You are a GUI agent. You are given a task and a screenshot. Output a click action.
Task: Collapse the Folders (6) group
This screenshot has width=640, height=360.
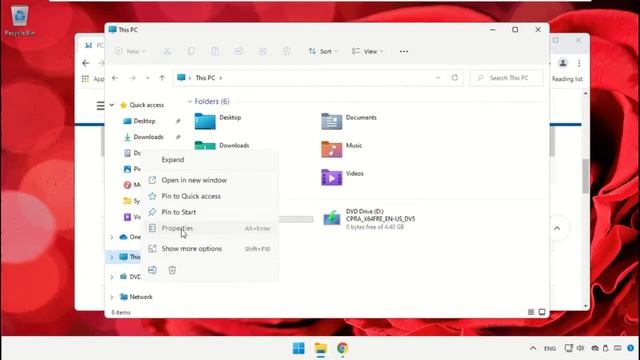[x=190, y=101]
